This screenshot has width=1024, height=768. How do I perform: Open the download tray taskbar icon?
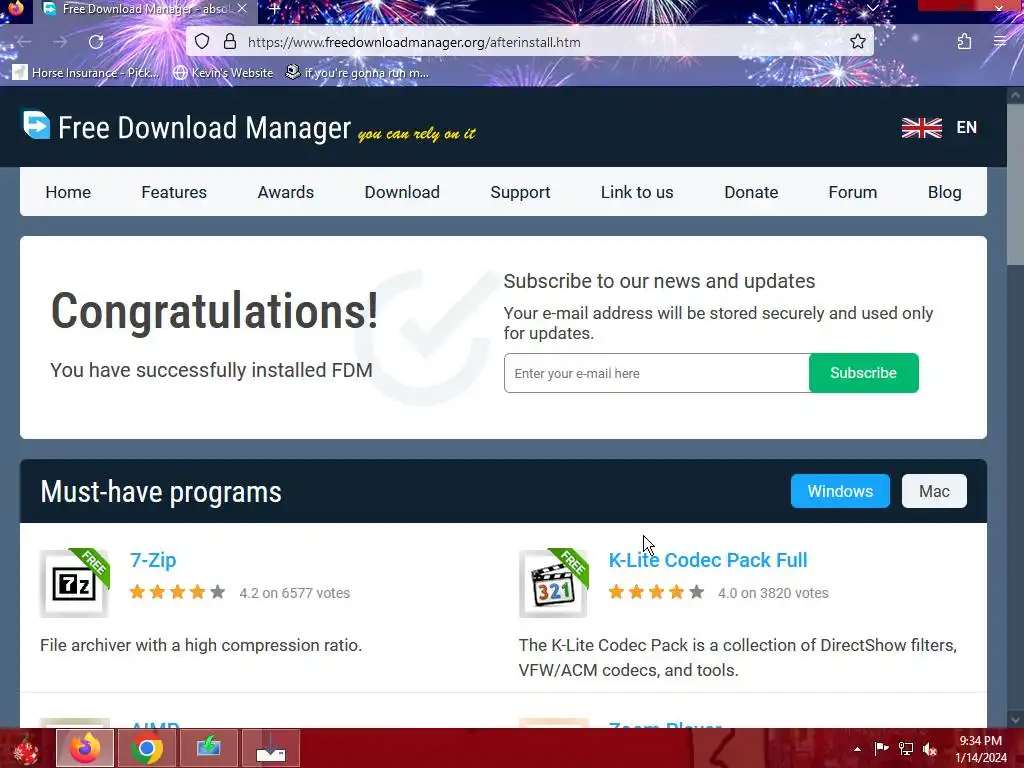[x=271, y=748]
